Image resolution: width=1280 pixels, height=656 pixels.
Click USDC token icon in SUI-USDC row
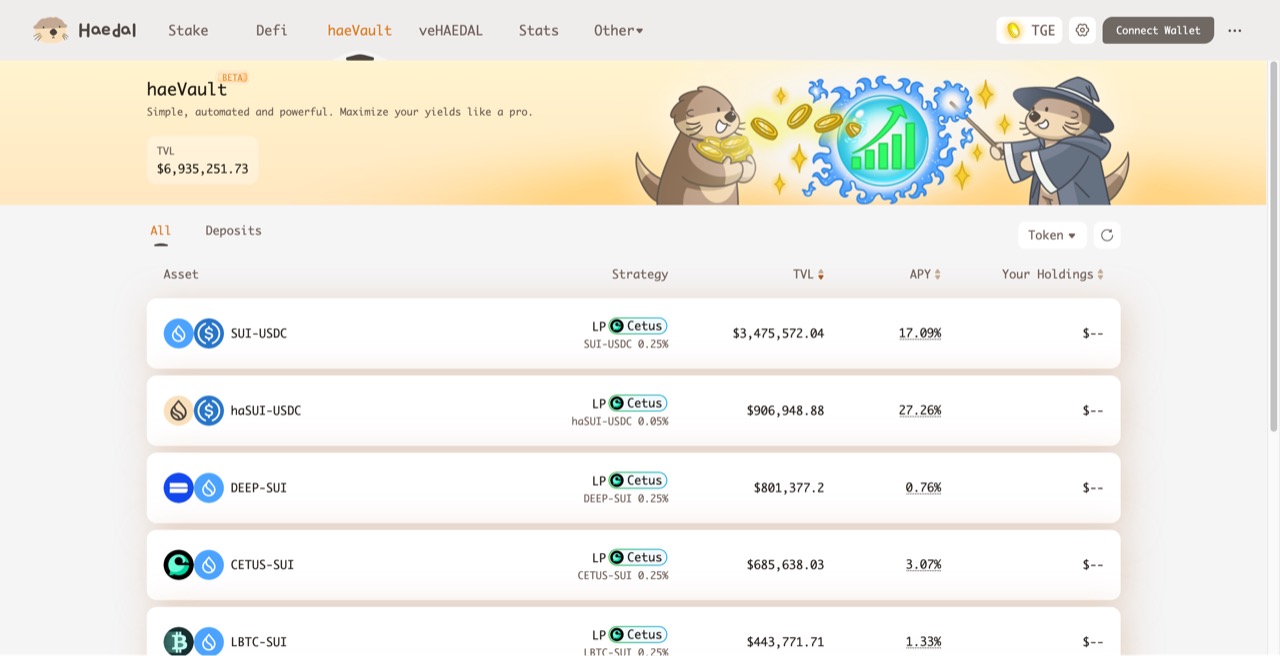[208, 333]
